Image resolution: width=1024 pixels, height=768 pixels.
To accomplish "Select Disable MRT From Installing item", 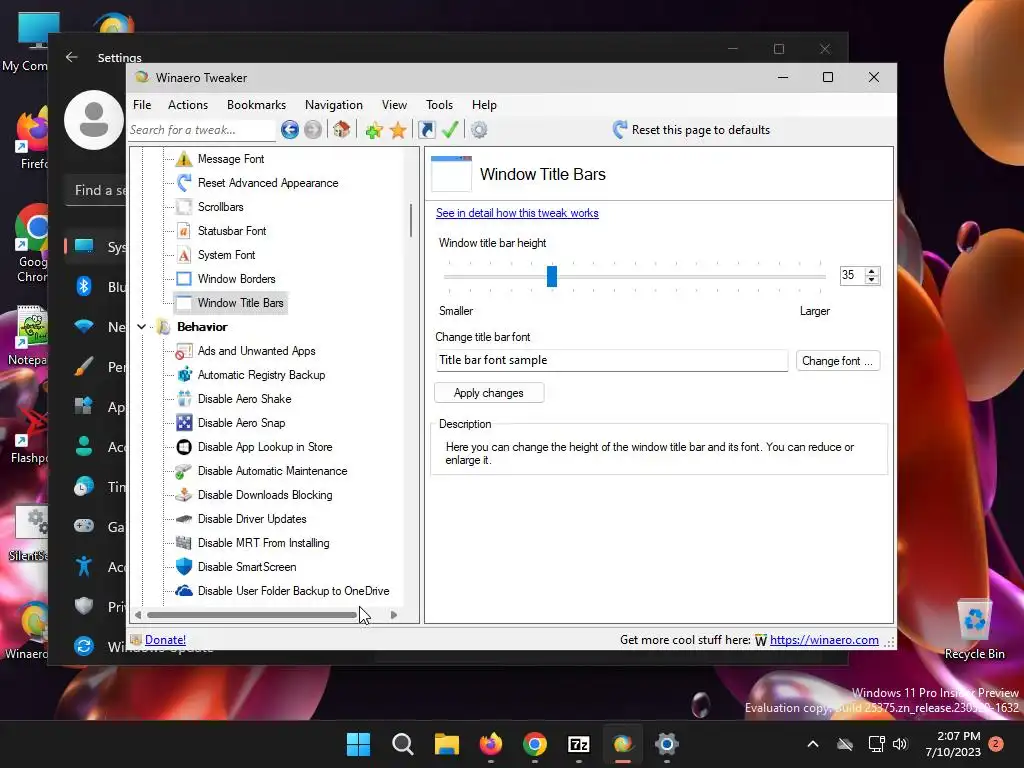I will tap(263, 543).
